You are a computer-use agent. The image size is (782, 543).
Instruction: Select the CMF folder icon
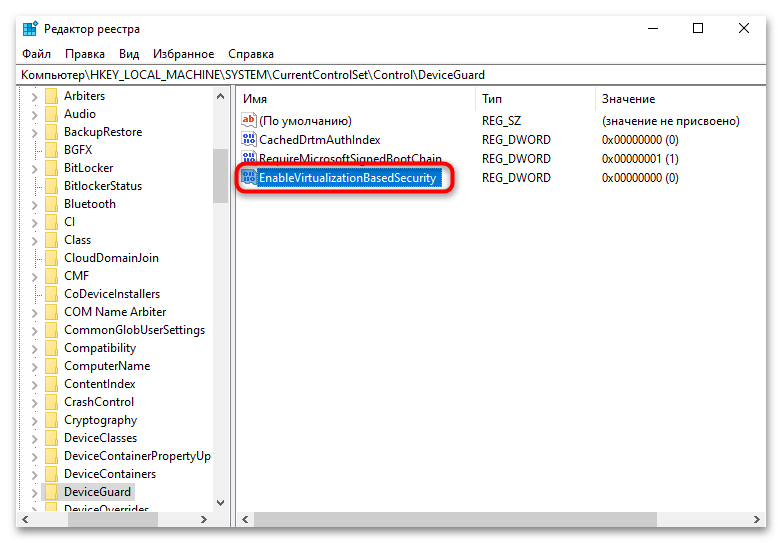point(51,276)
